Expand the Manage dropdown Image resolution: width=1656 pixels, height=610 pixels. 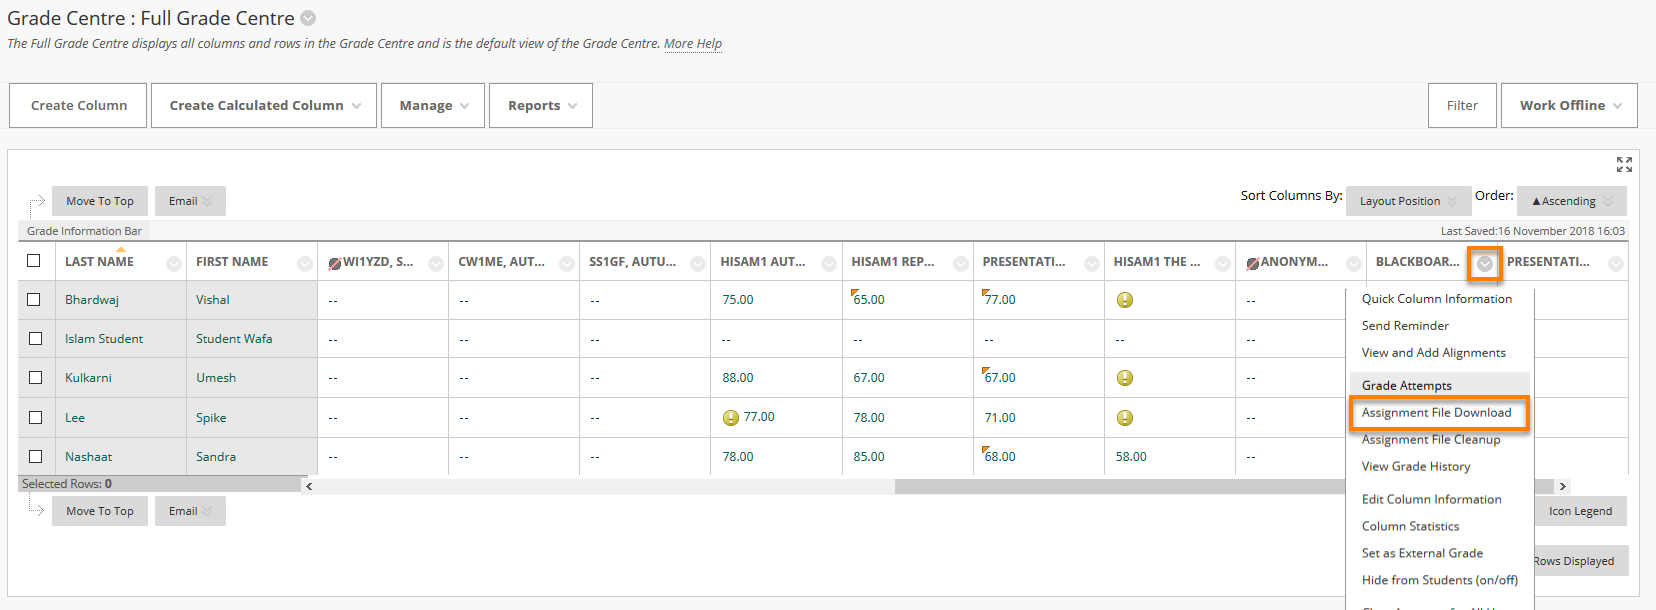433,105
